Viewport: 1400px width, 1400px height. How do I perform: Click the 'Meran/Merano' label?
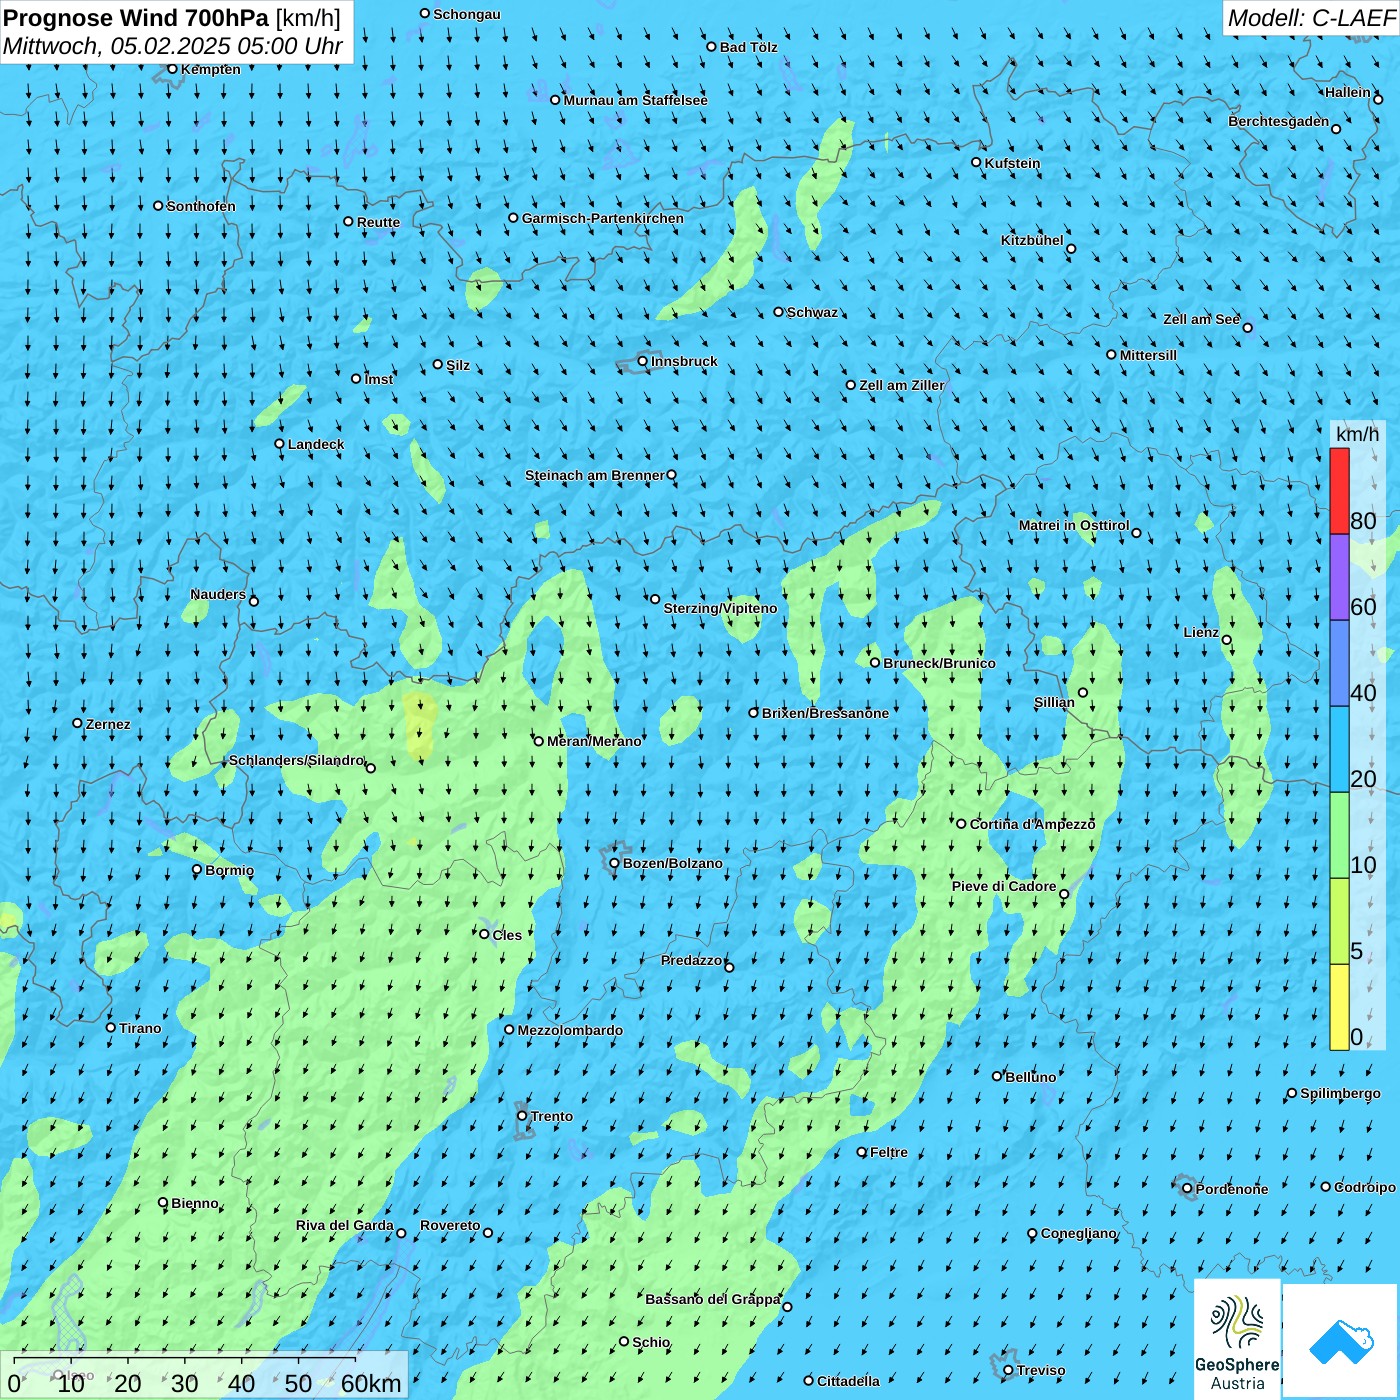(x=594, y=741)
